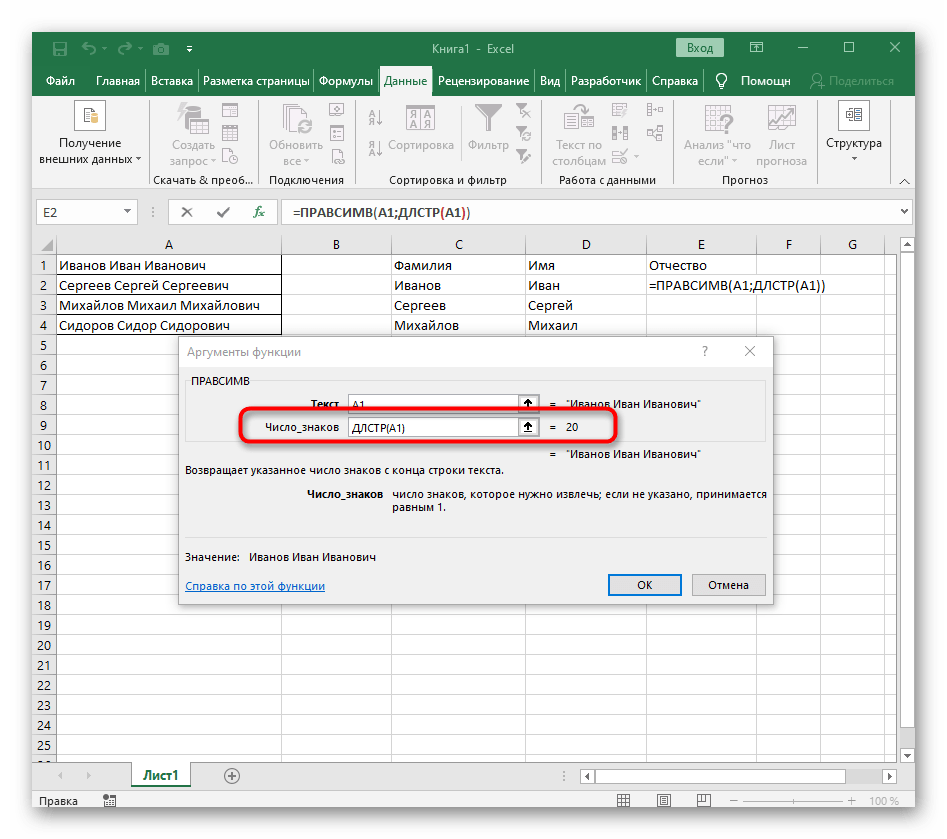947x839 pixels.
Task: Add a new sheet with plus icon
Action: click(232, 775)
